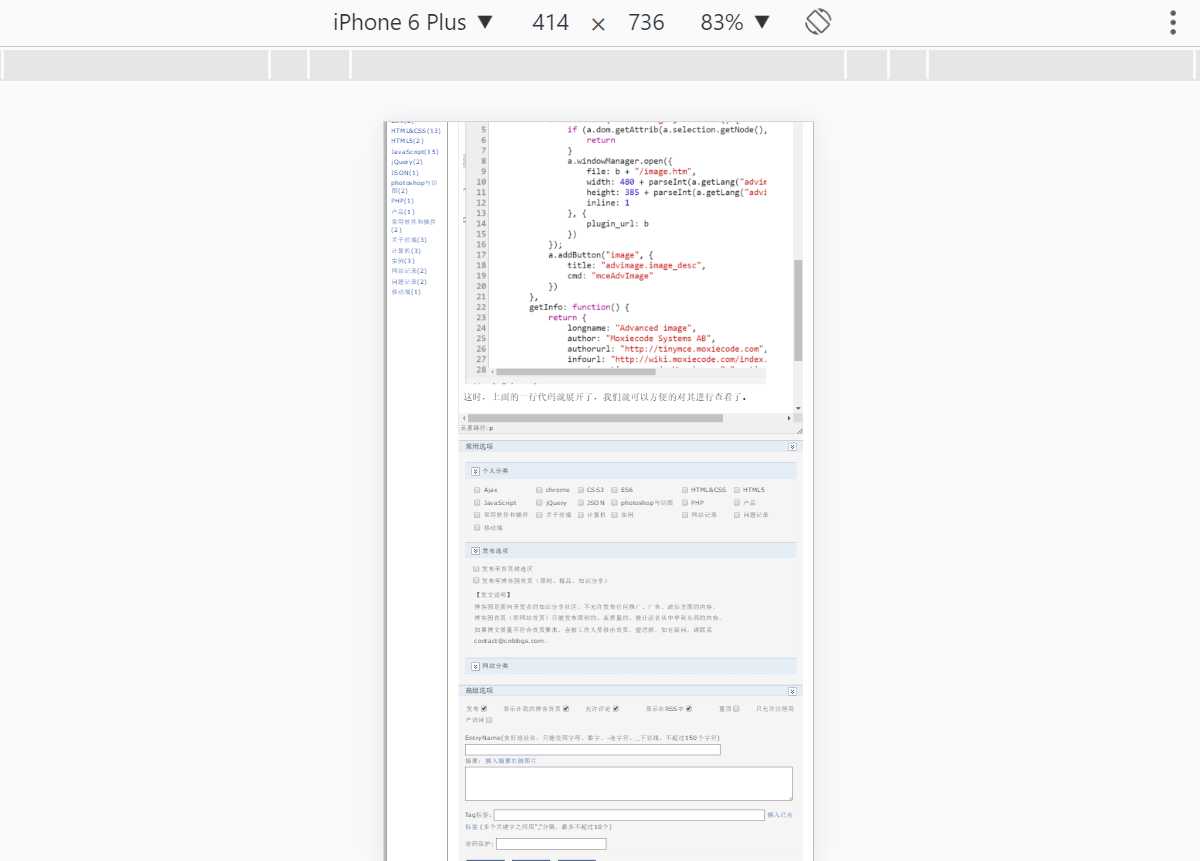Screen dimensions: 1200x861
Task: Open JavaScript(15) category link in sidebar
Action: click(415, 151)
